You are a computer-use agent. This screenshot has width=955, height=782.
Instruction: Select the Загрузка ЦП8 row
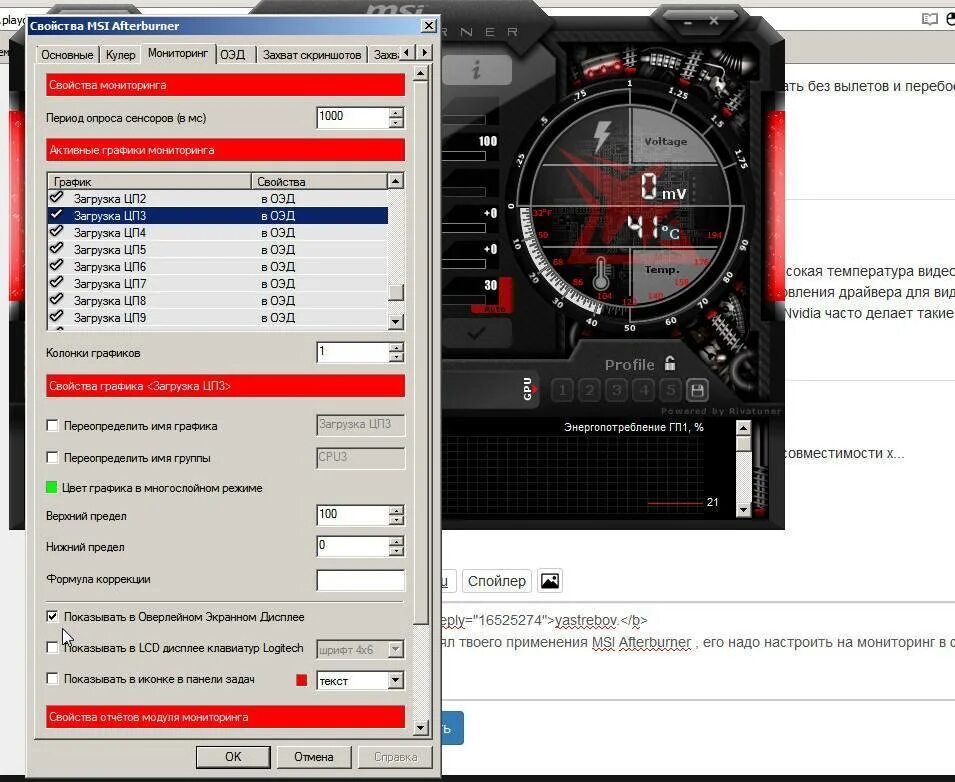coord(217,300)
